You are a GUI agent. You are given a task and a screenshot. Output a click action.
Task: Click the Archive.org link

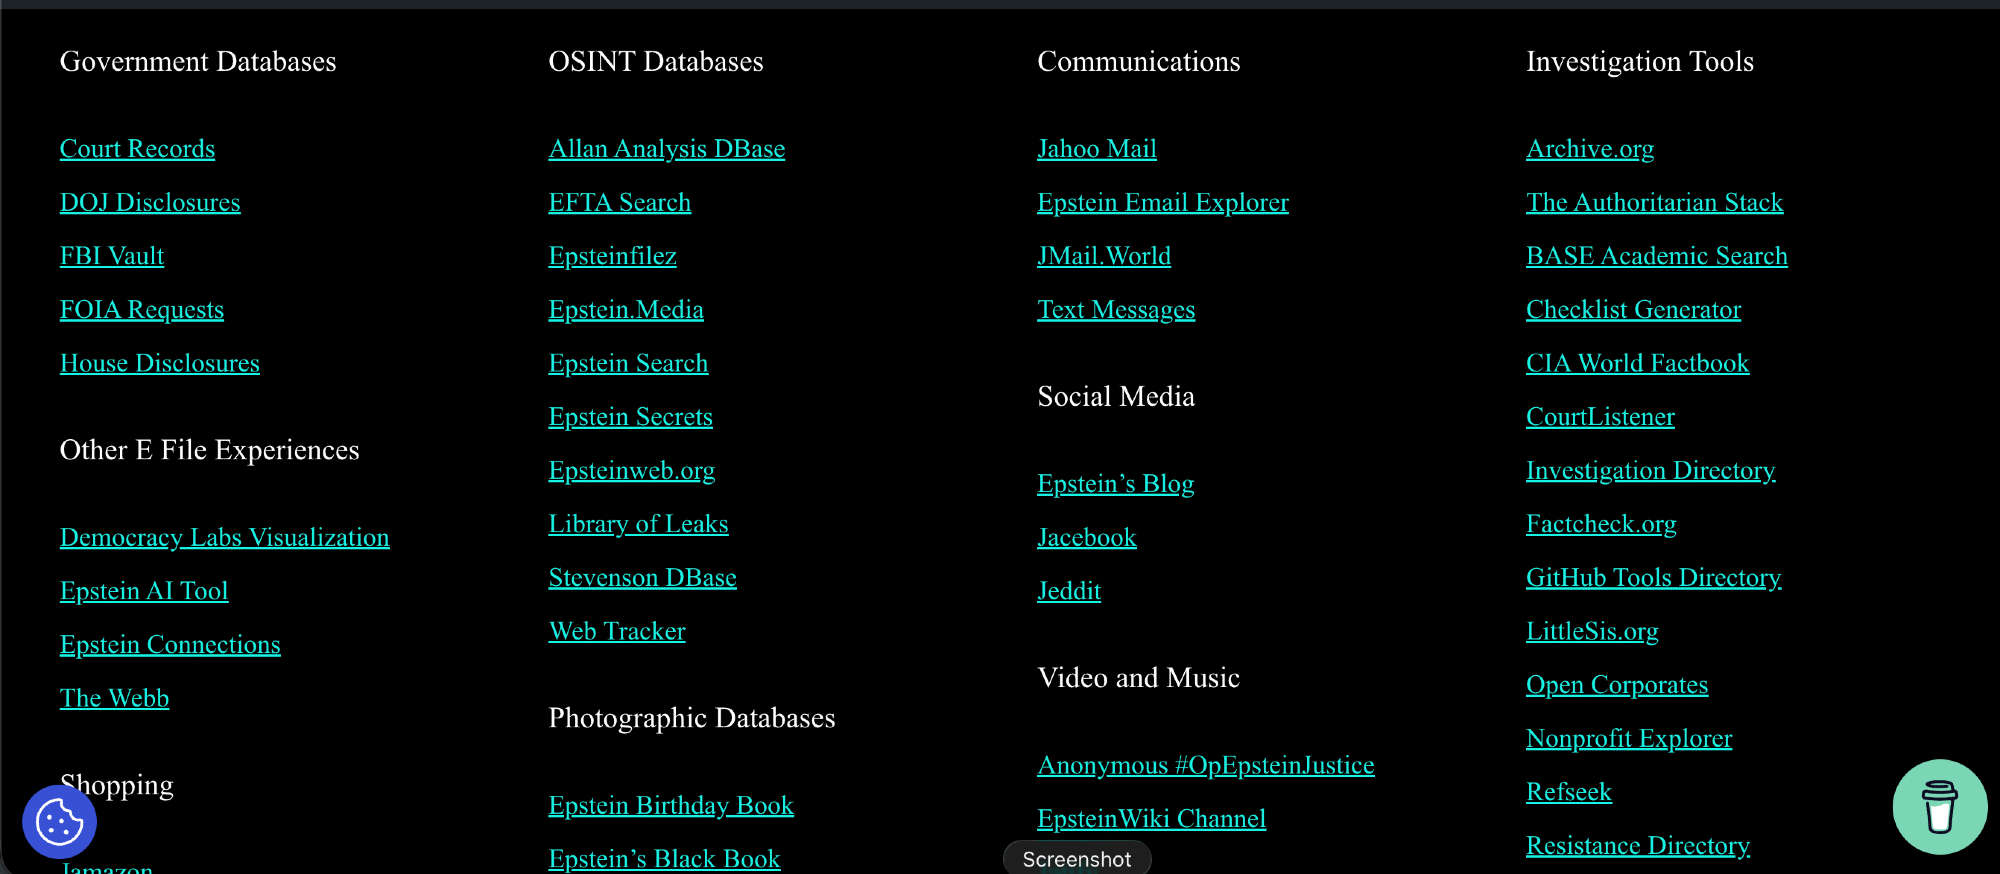1589,149
